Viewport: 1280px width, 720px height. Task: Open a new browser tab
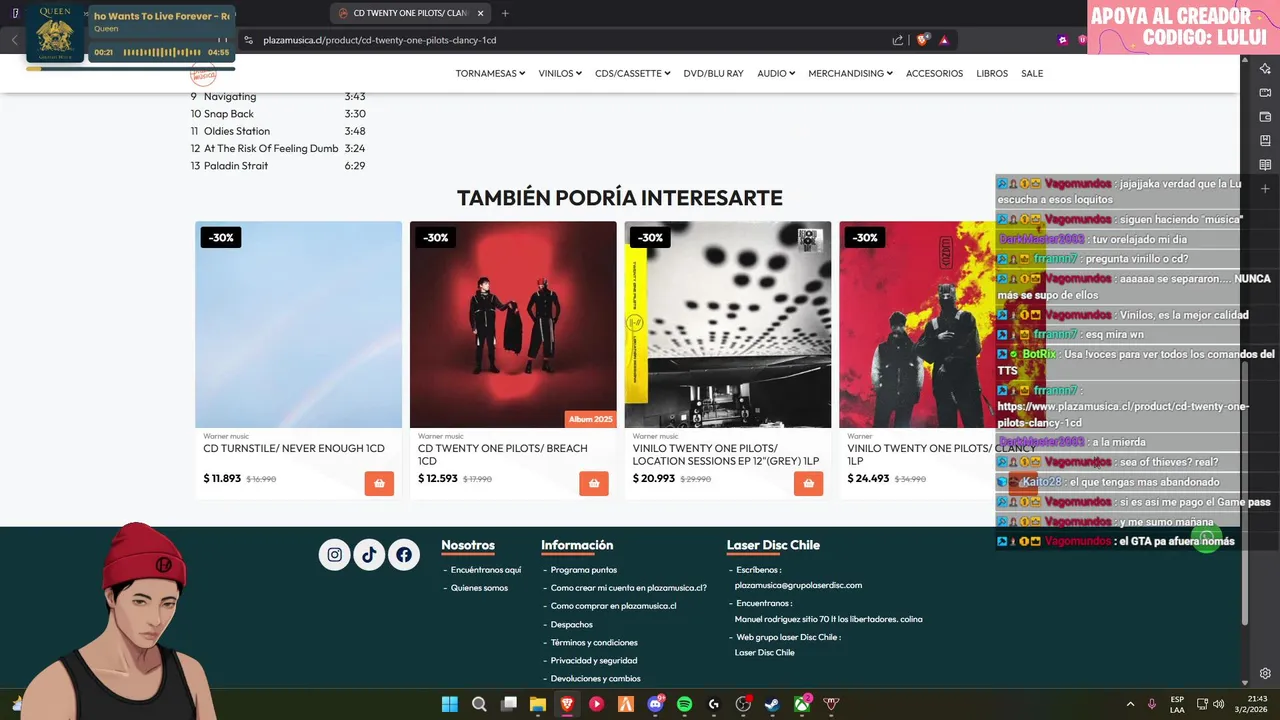click(505, 13)
